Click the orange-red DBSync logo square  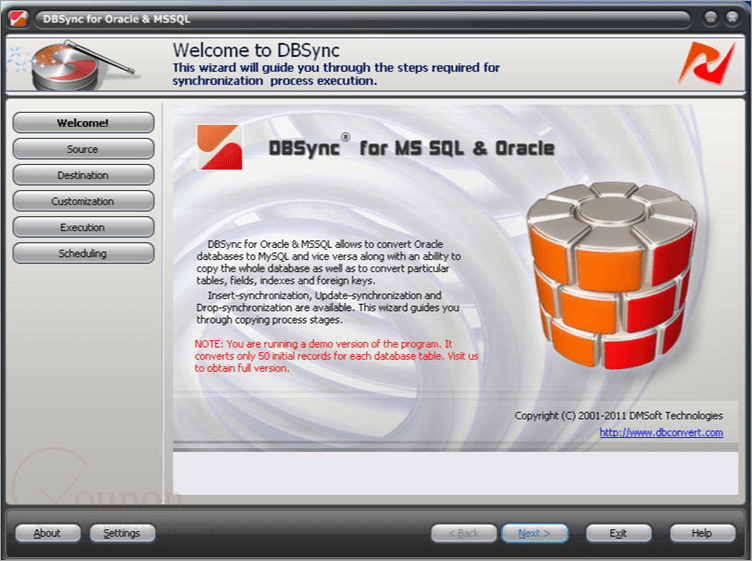tap(219, 147)
